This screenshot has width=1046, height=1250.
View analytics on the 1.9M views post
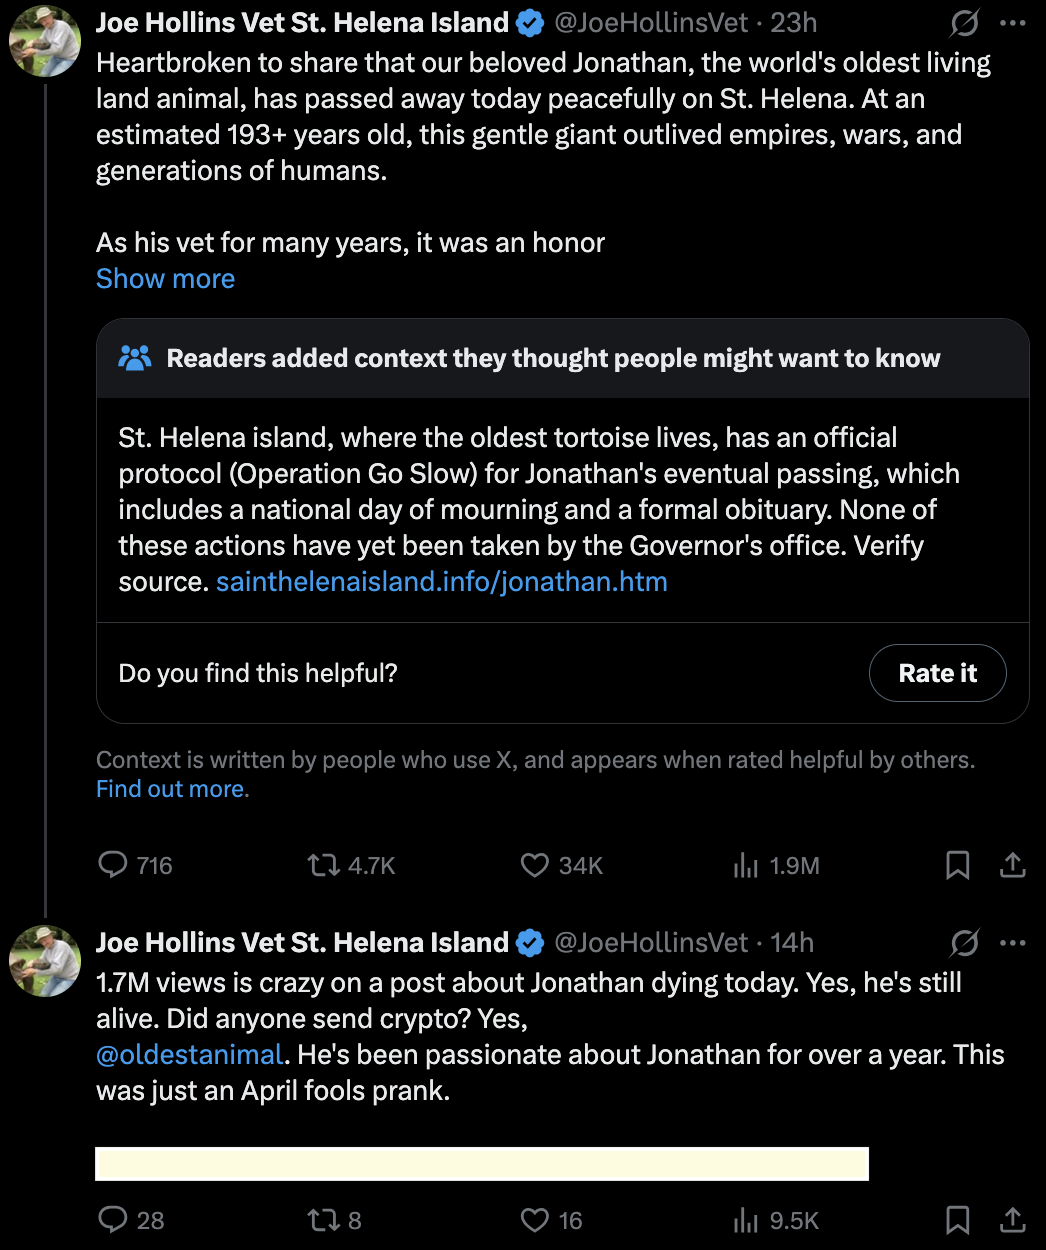point(746,865)
